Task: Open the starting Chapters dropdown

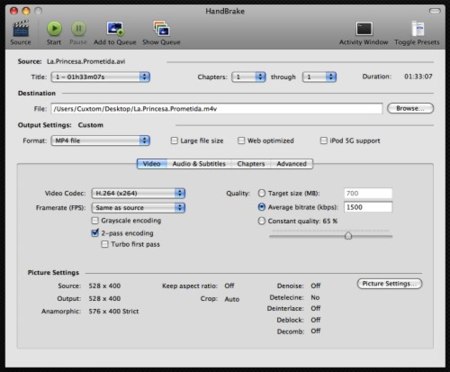Action: [x=249, y=77]
